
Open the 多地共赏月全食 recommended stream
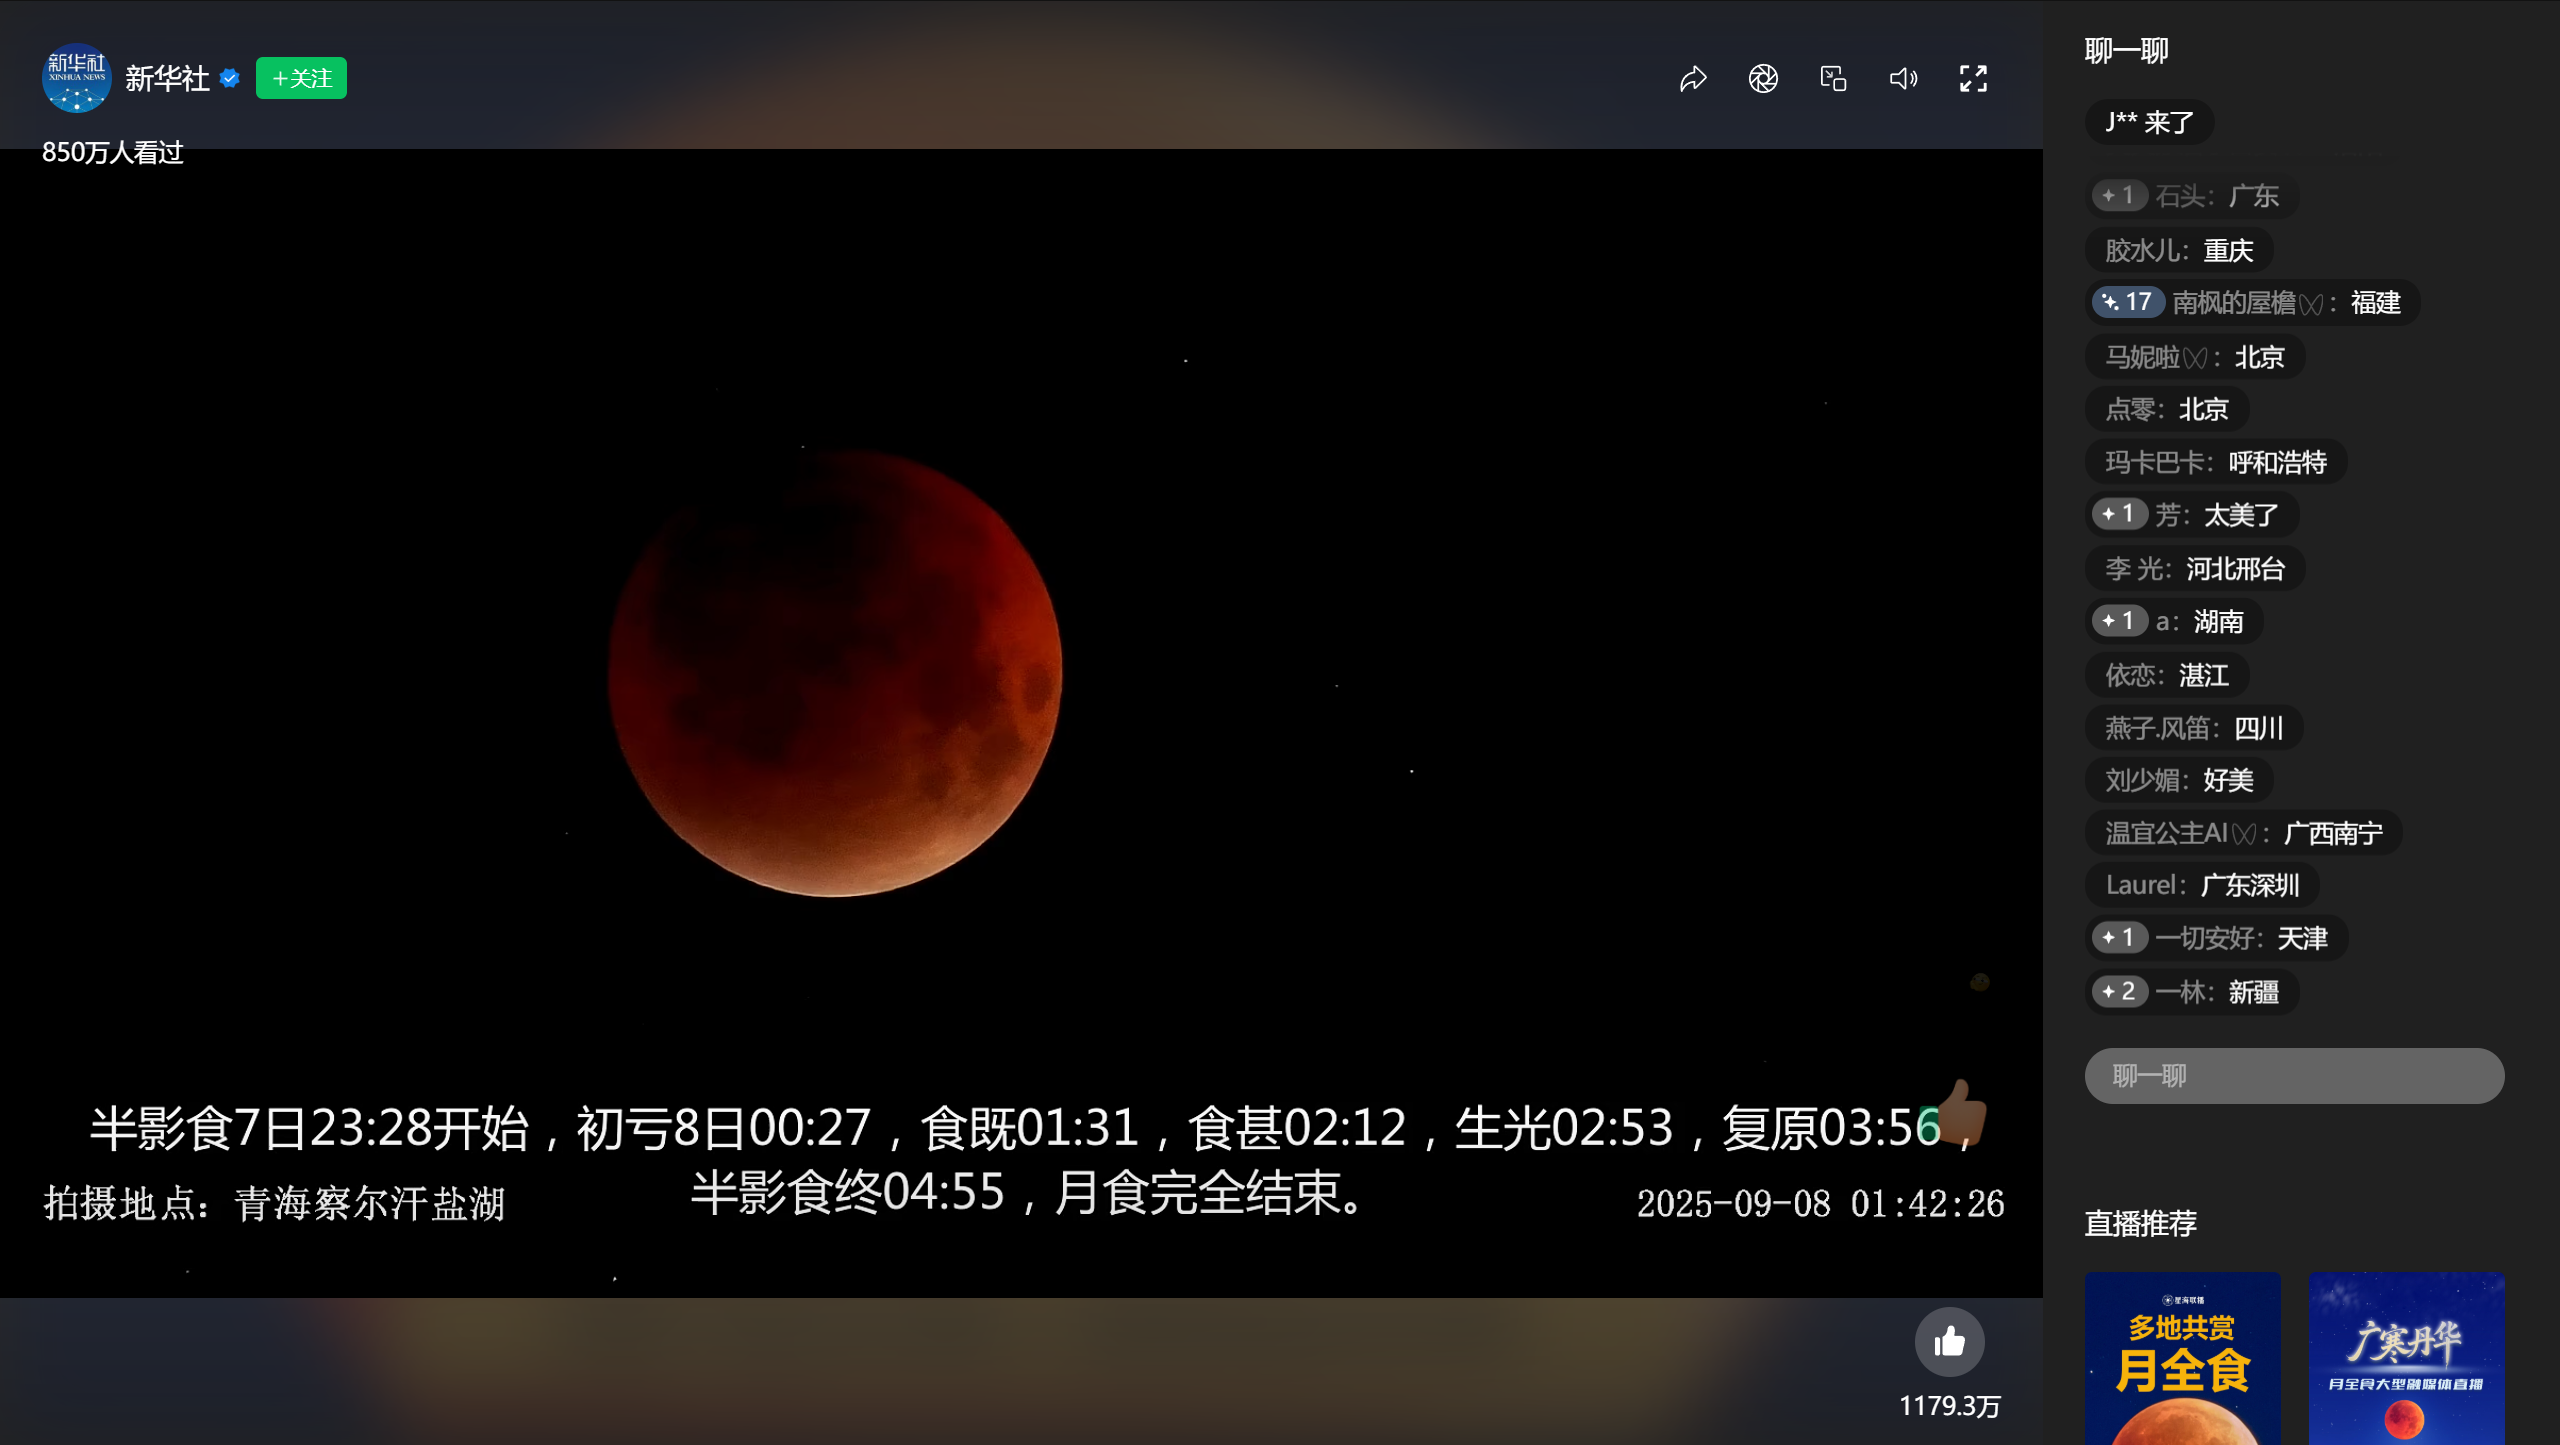[2182, 1358]
